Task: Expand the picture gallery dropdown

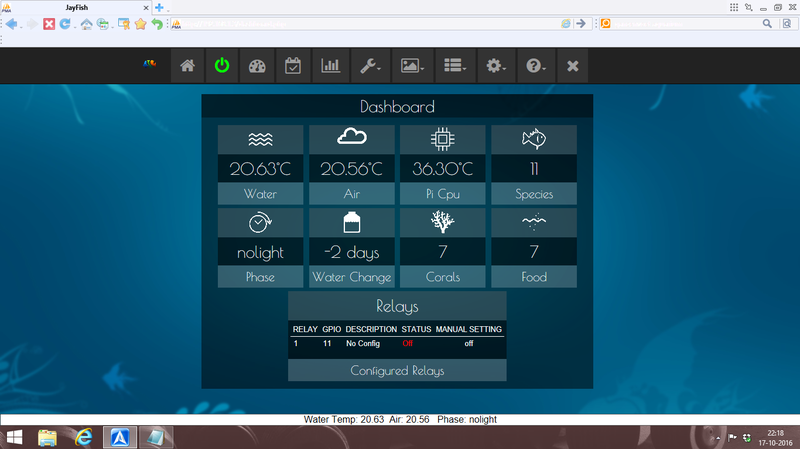Action: click(x=412, y=66)
